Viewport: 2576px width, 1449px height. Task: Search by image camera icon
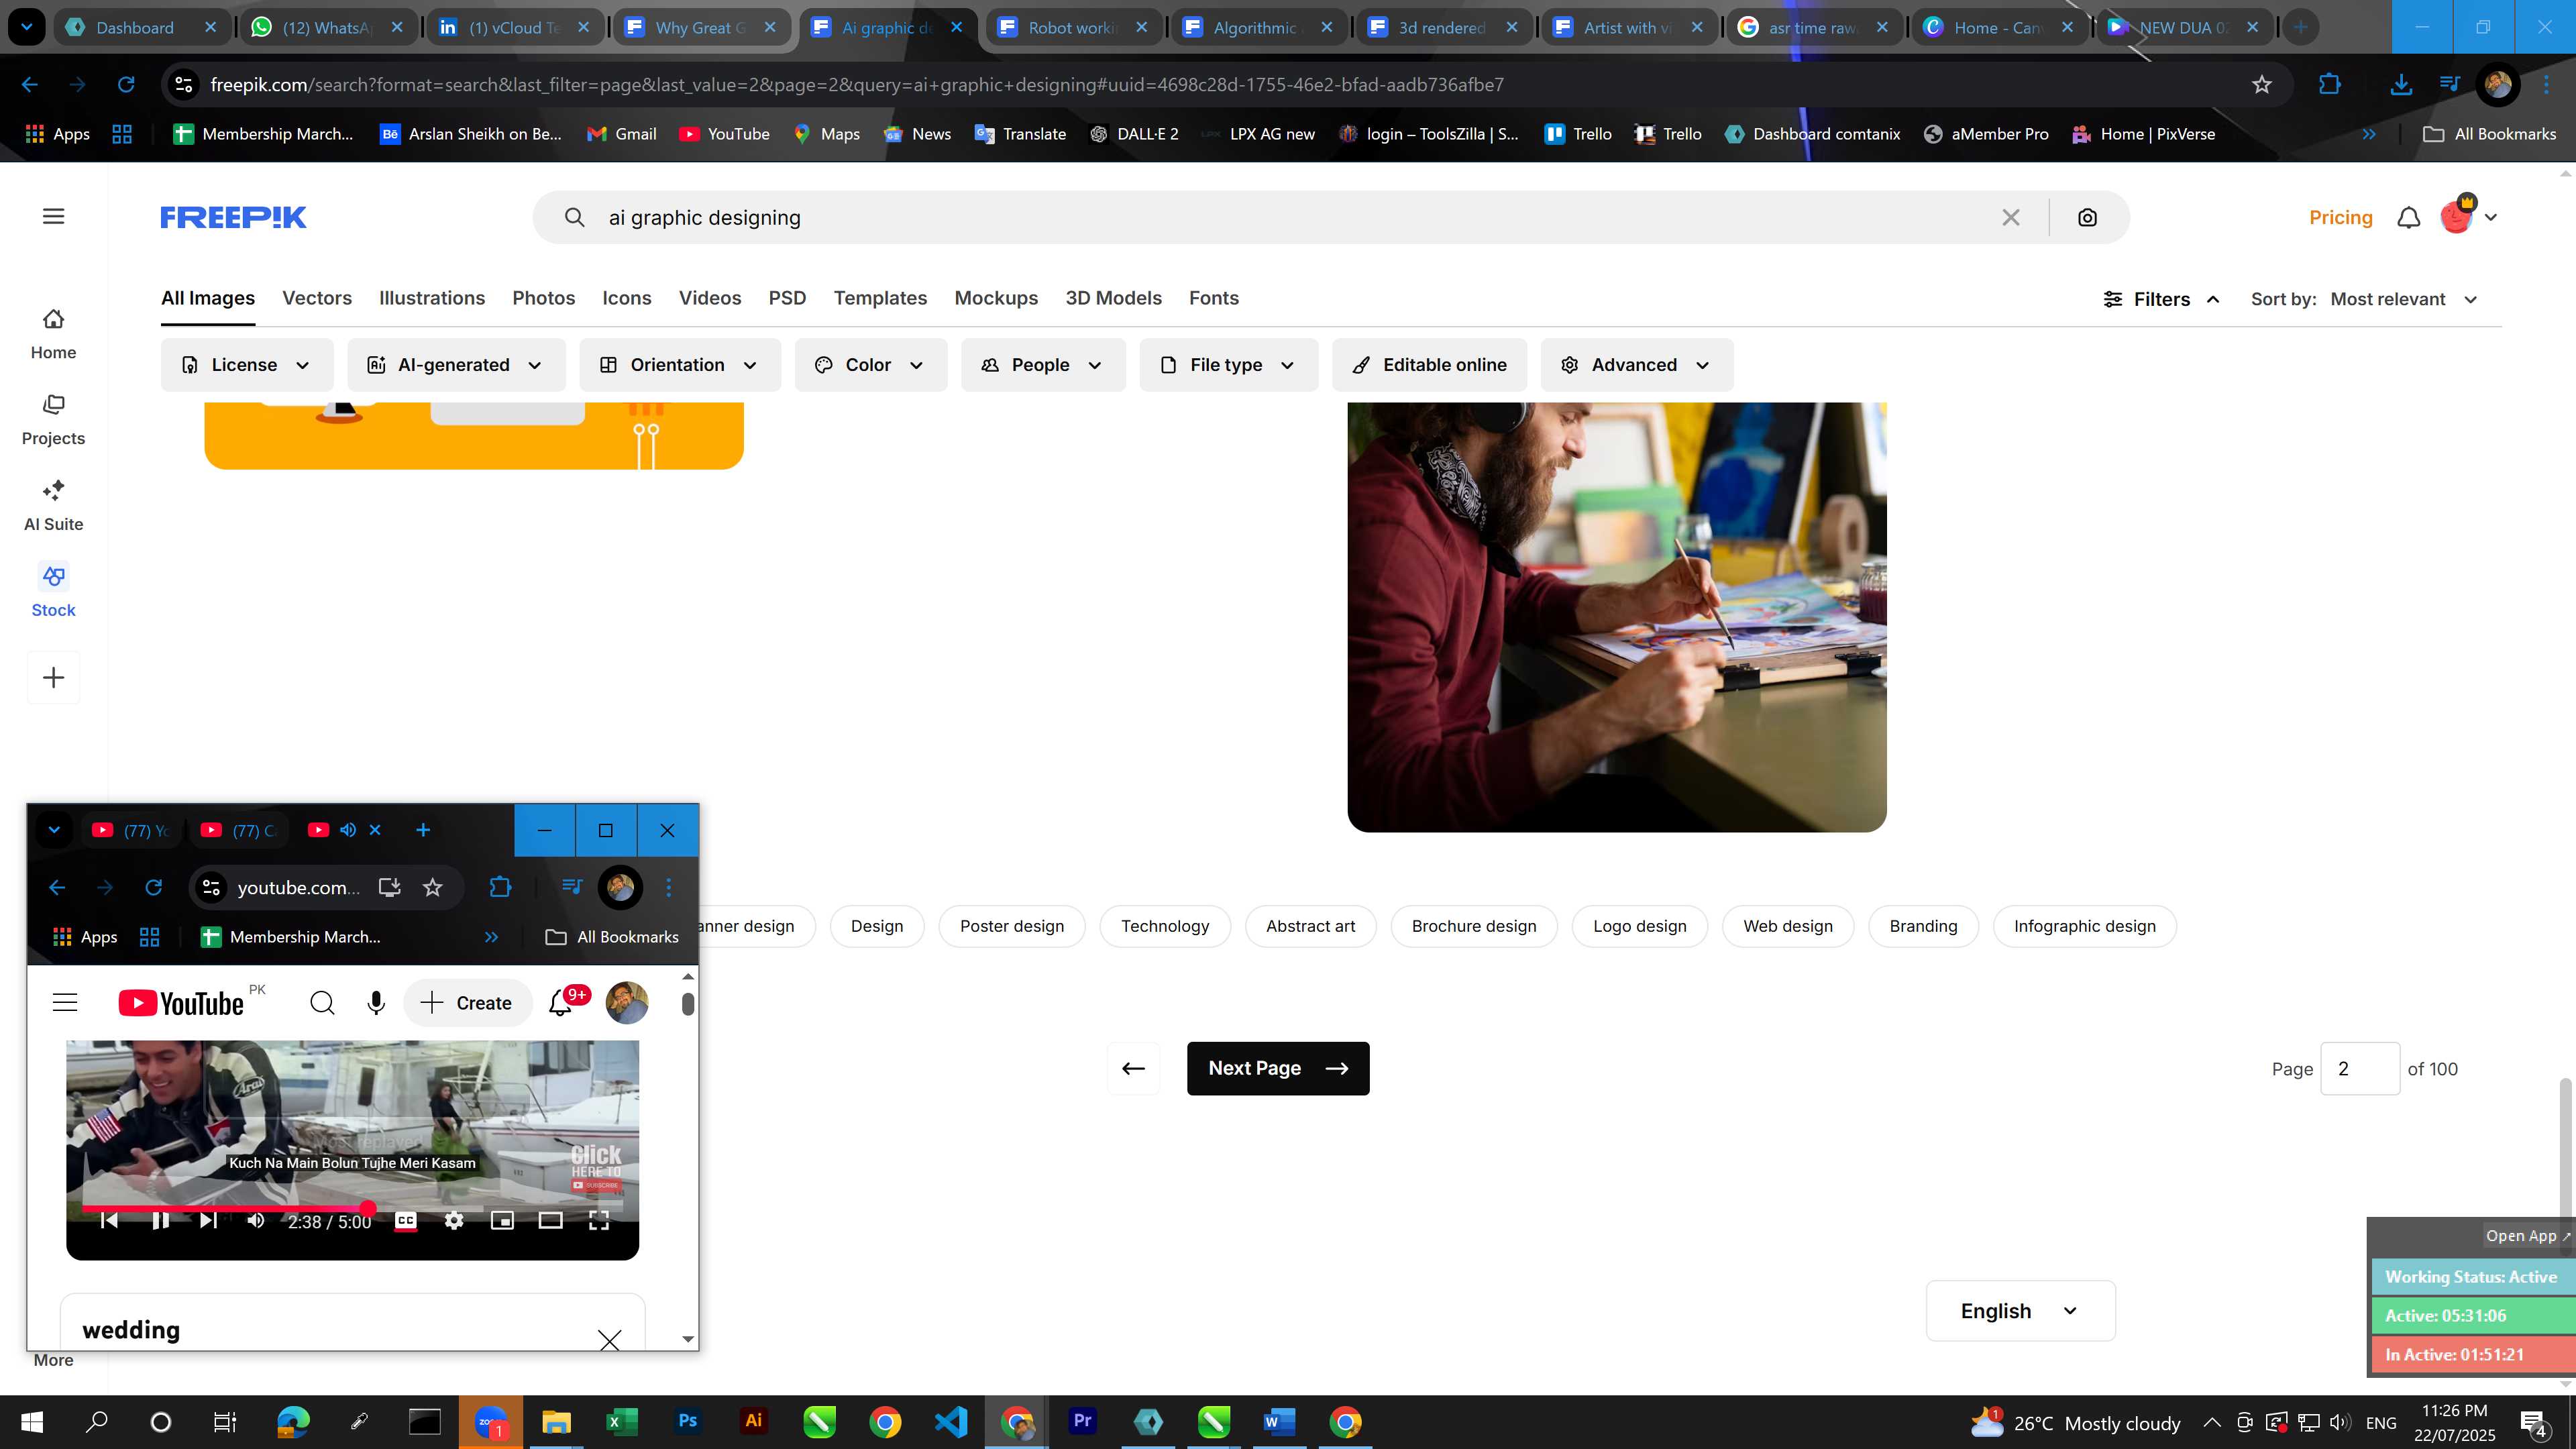coord(2087,217)
